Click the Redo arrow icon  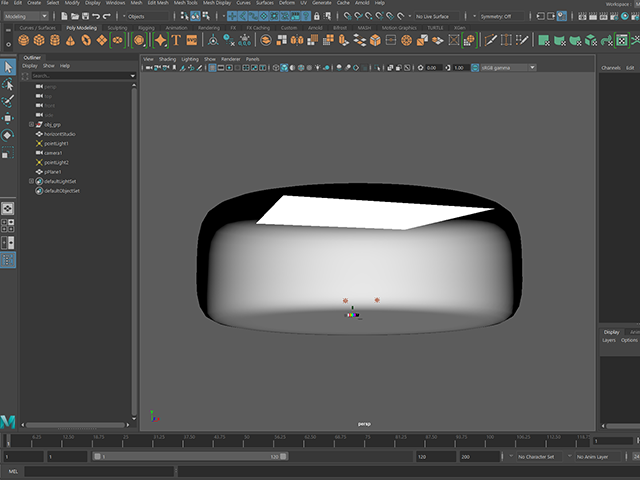(x=107, y=16)
